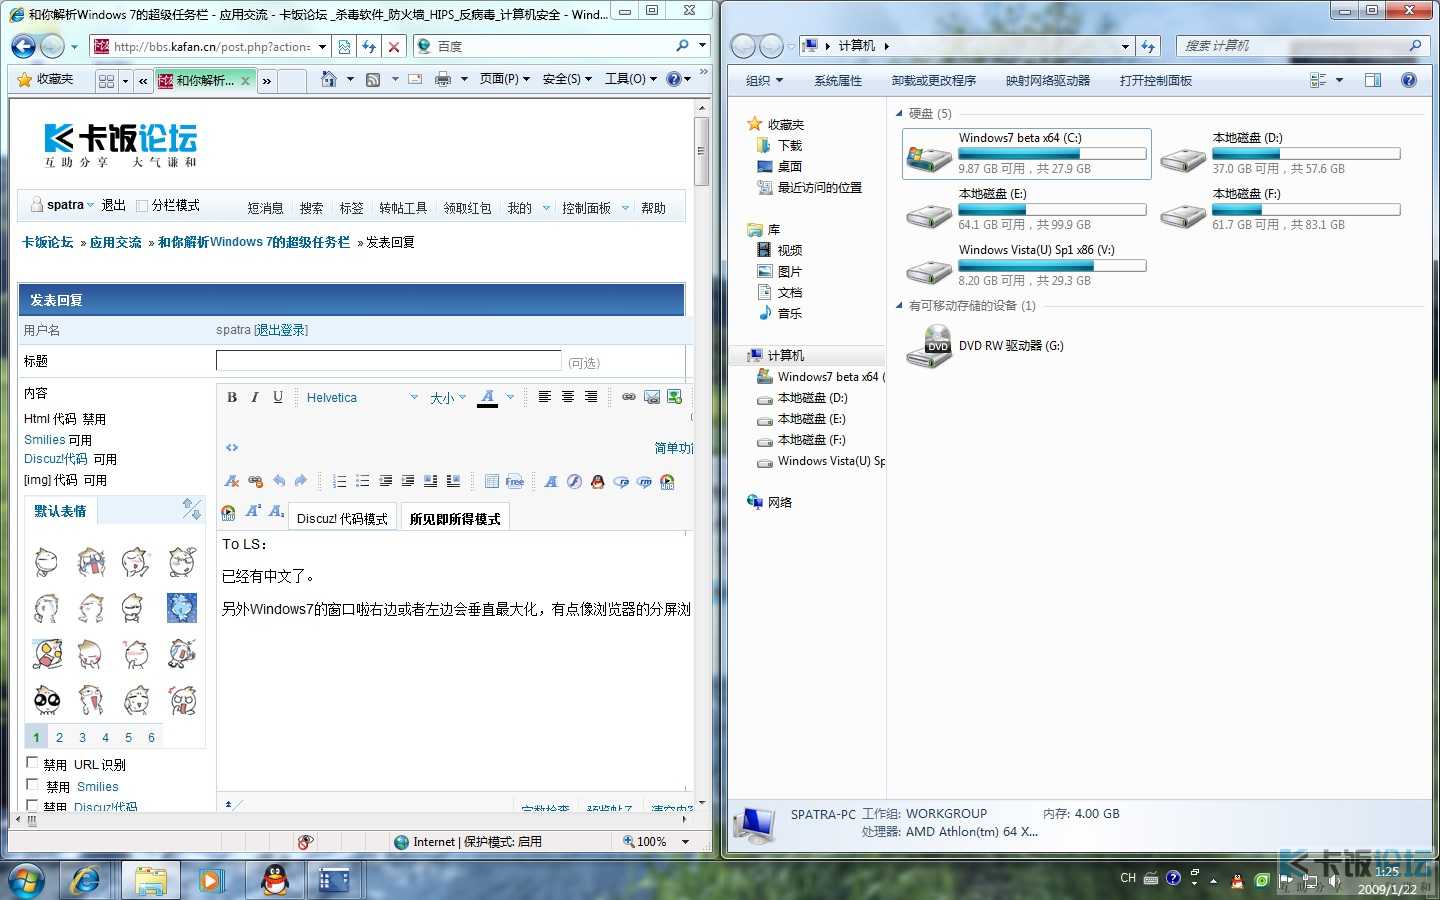Pick the font color swatch letter A
This screenshot has height=900, width=1440.
pyautogui.click(x=488, y=397)
